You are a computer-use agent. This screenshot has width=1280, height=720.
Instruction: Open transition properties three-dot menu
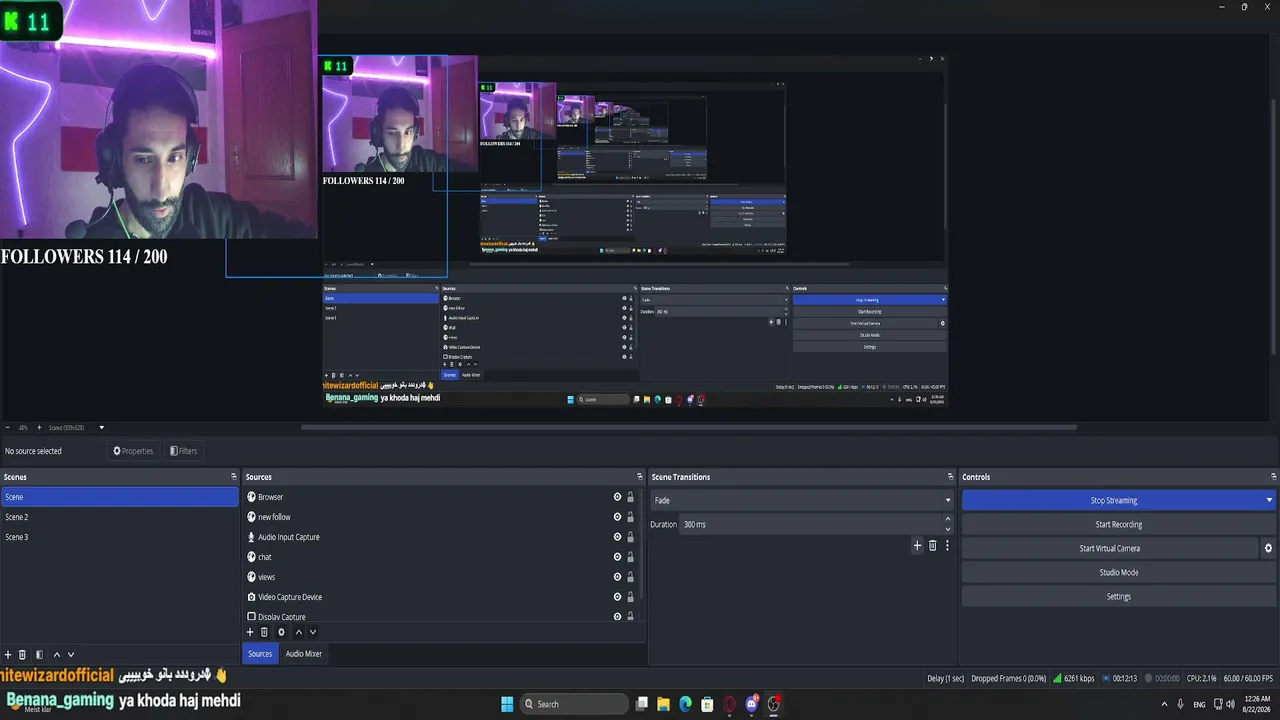tap(947, 545)
